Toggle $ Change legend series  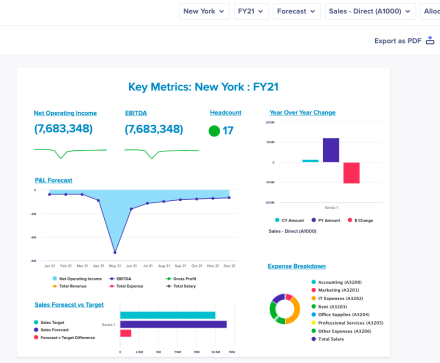(360, 220)
